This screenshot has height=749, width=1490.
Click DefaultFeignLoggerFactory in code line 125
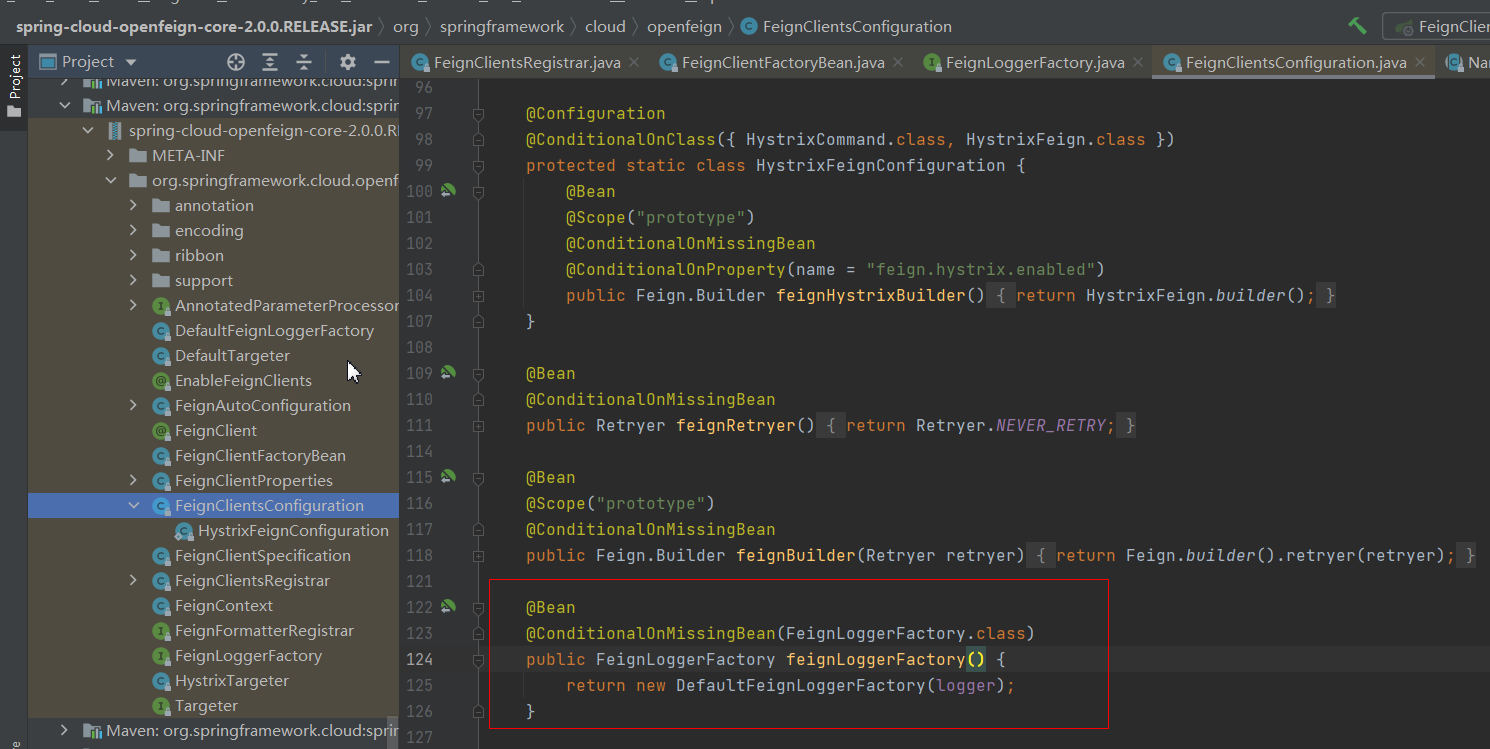click(801, 685)
